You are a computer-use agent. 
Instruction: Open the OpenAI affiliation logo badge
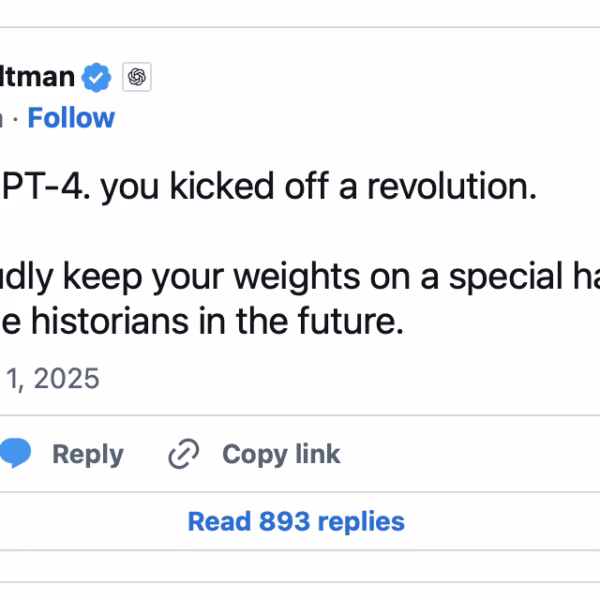[137, 77]
